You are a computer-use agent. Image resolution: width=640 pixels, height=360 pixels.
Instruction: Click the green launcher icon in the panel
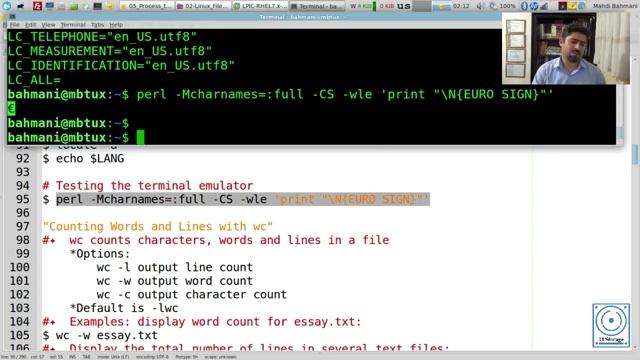click(74, 6)
